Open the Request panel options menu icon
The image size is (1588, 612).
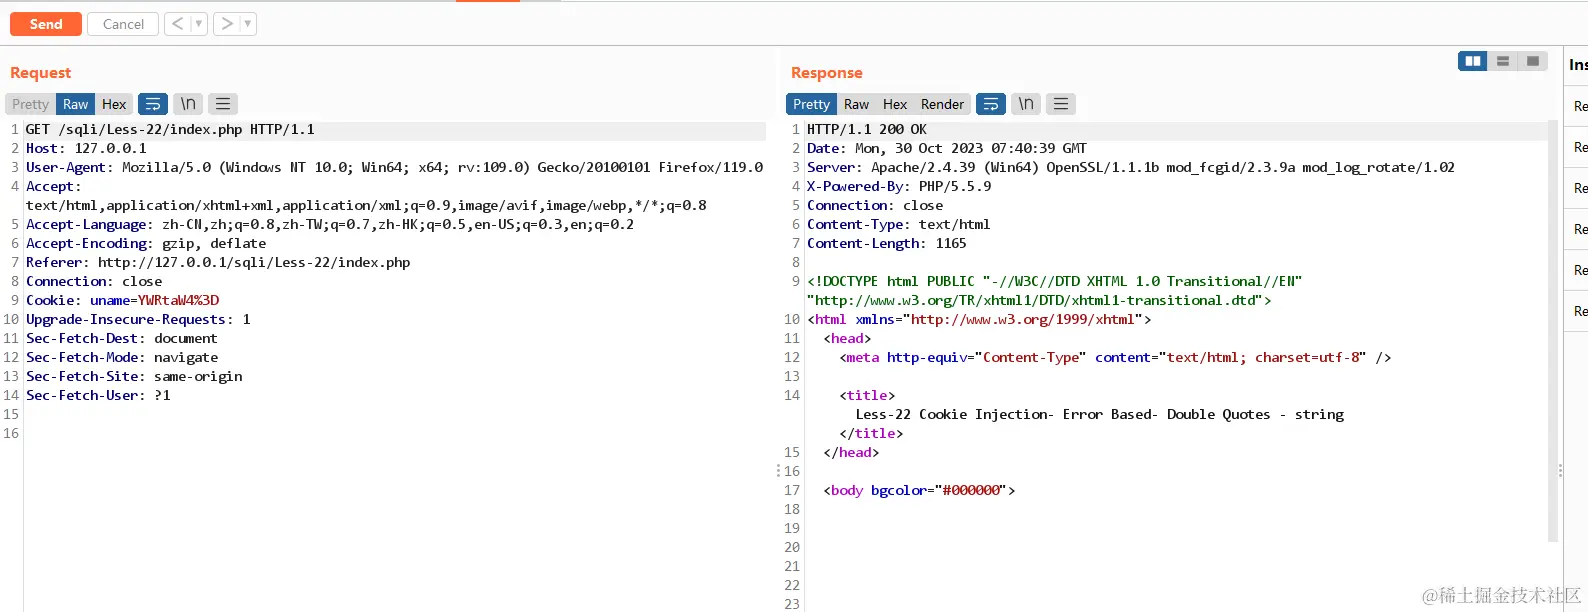pyautogui.click(x=223, y=104)
